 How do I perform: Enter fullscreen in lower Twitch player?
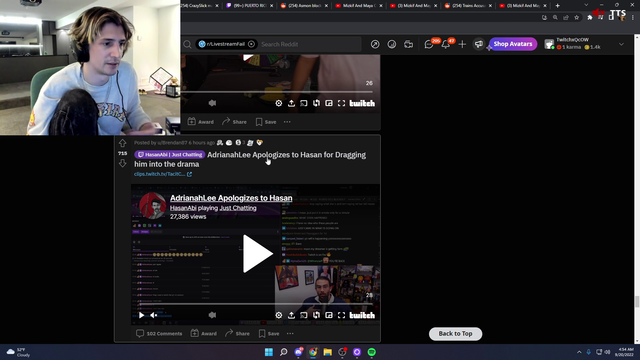(342, 315)
